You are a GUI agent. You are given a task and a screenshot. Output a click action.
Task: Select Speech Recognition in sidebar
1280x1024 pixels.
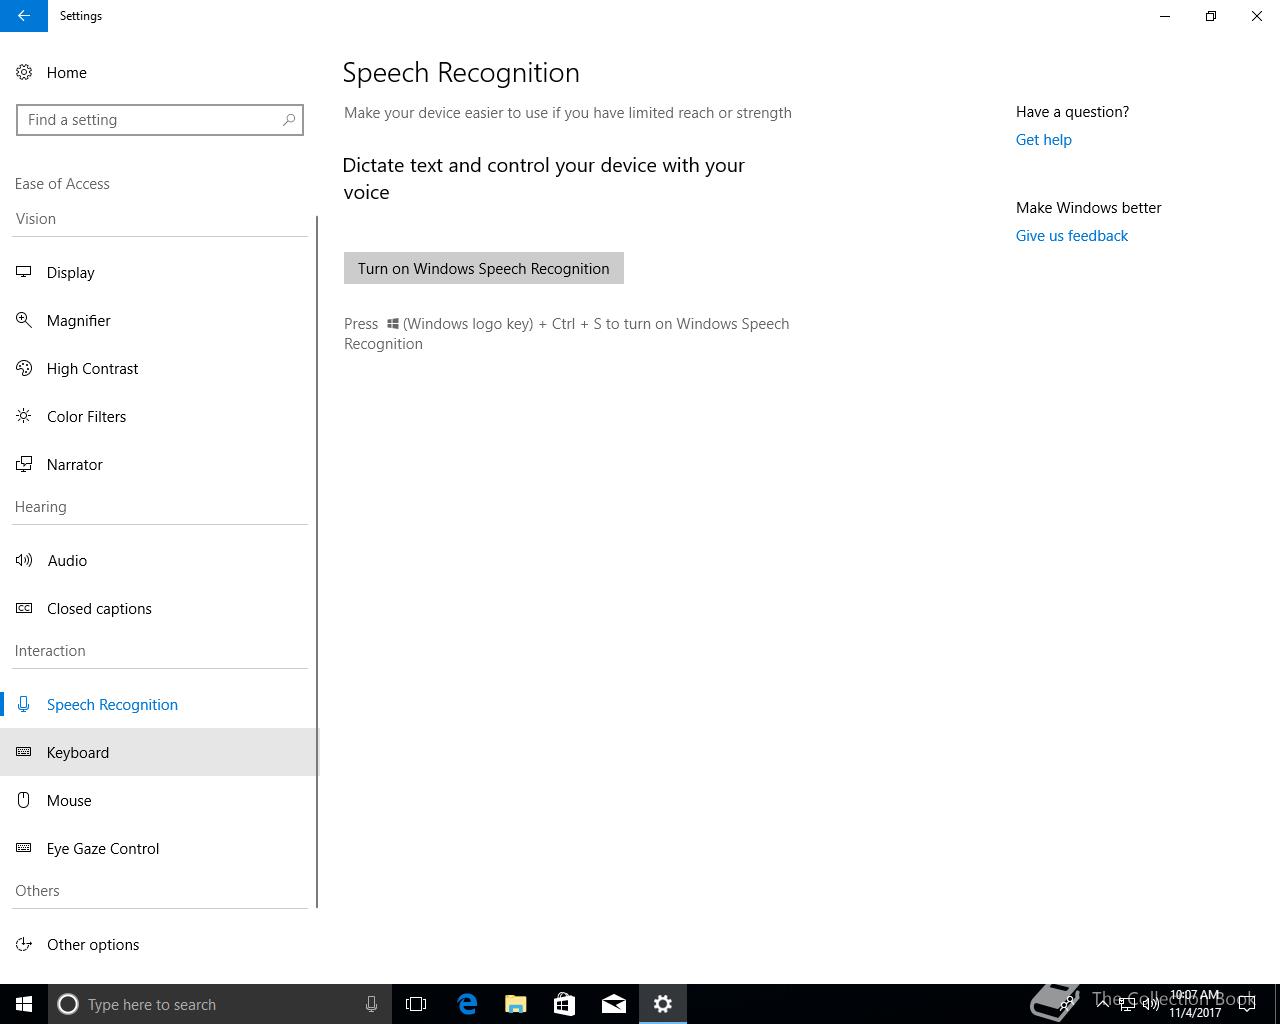(x=160, y=705)
